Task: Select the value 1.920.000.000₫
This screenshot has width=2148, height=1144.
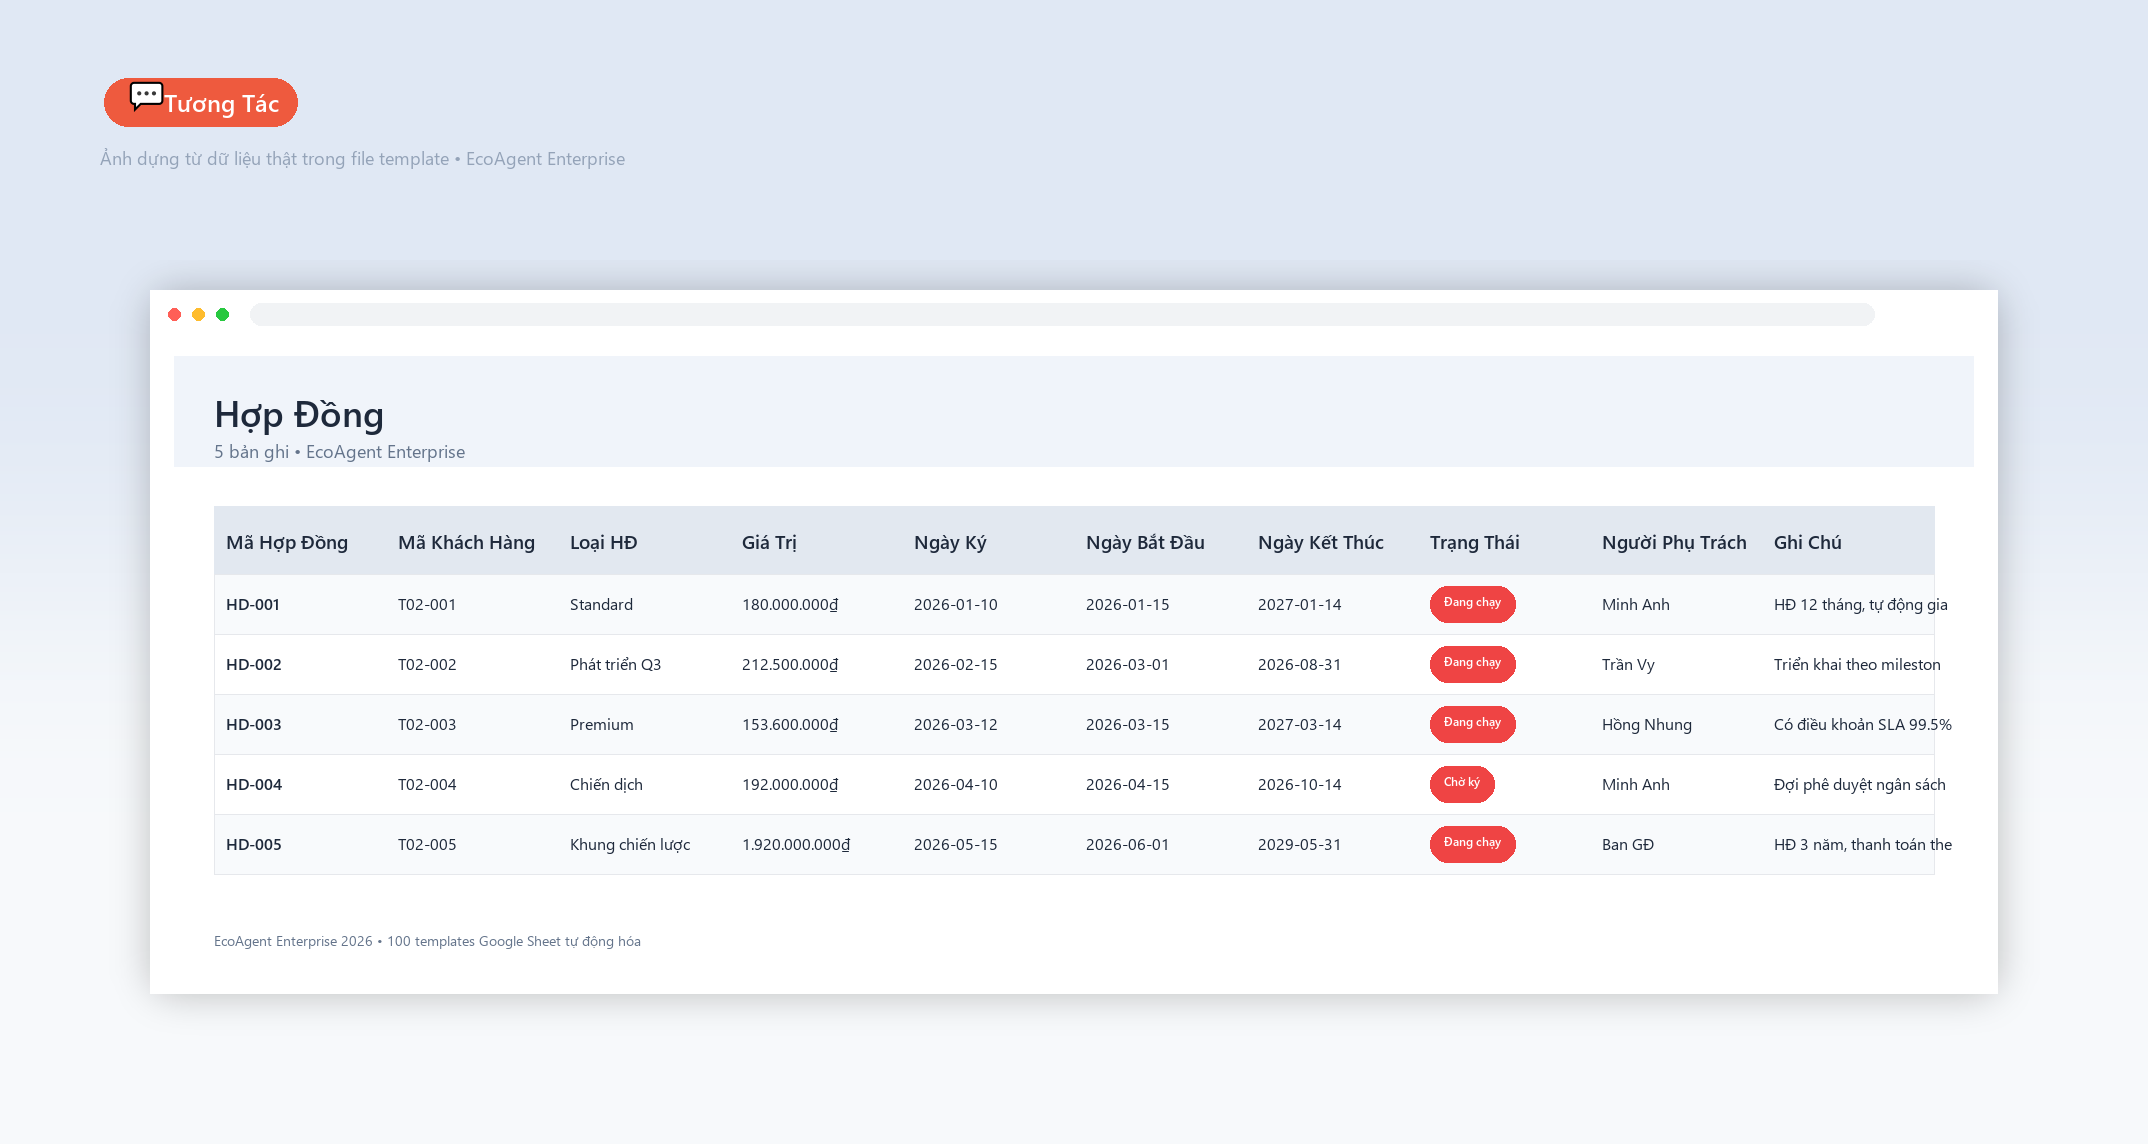Action: (x=796, y=845)
